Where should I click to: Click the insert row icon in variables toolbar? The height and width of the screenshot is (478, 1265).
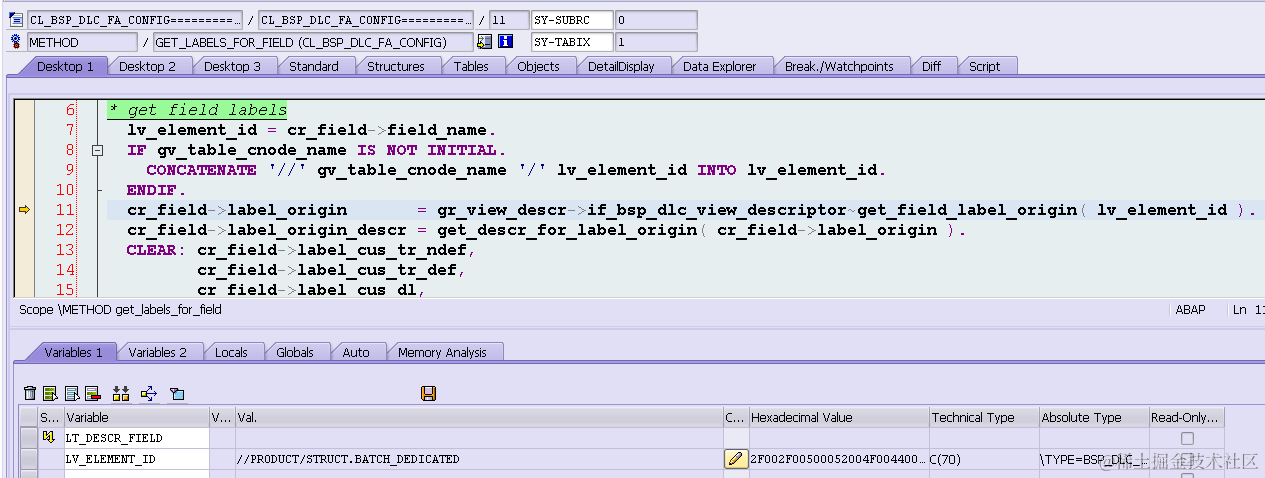[52, 394]
